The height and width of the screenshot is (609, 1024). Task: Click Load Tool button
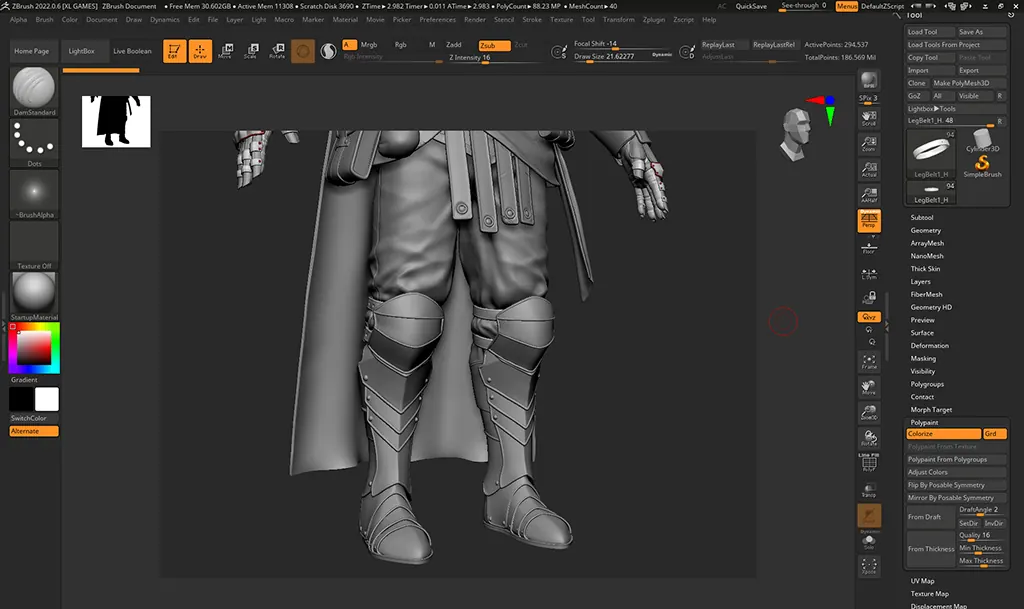(x=929, y=32)
